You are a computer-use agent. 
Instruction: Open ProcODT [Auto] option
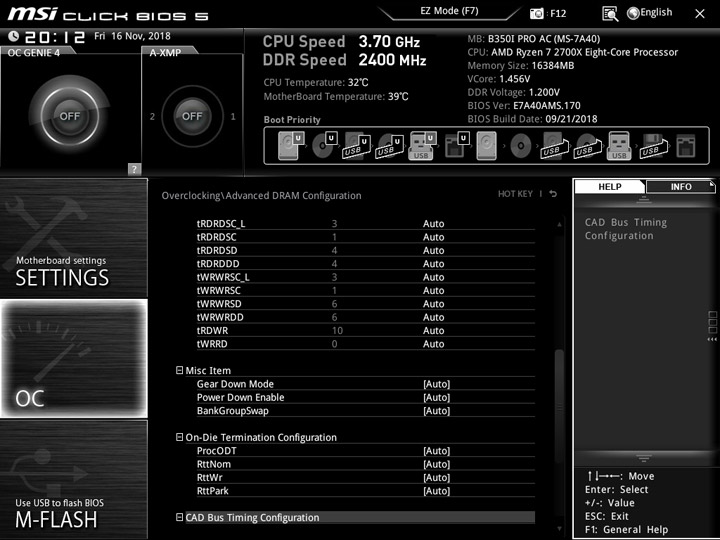(x=436, y=451)
